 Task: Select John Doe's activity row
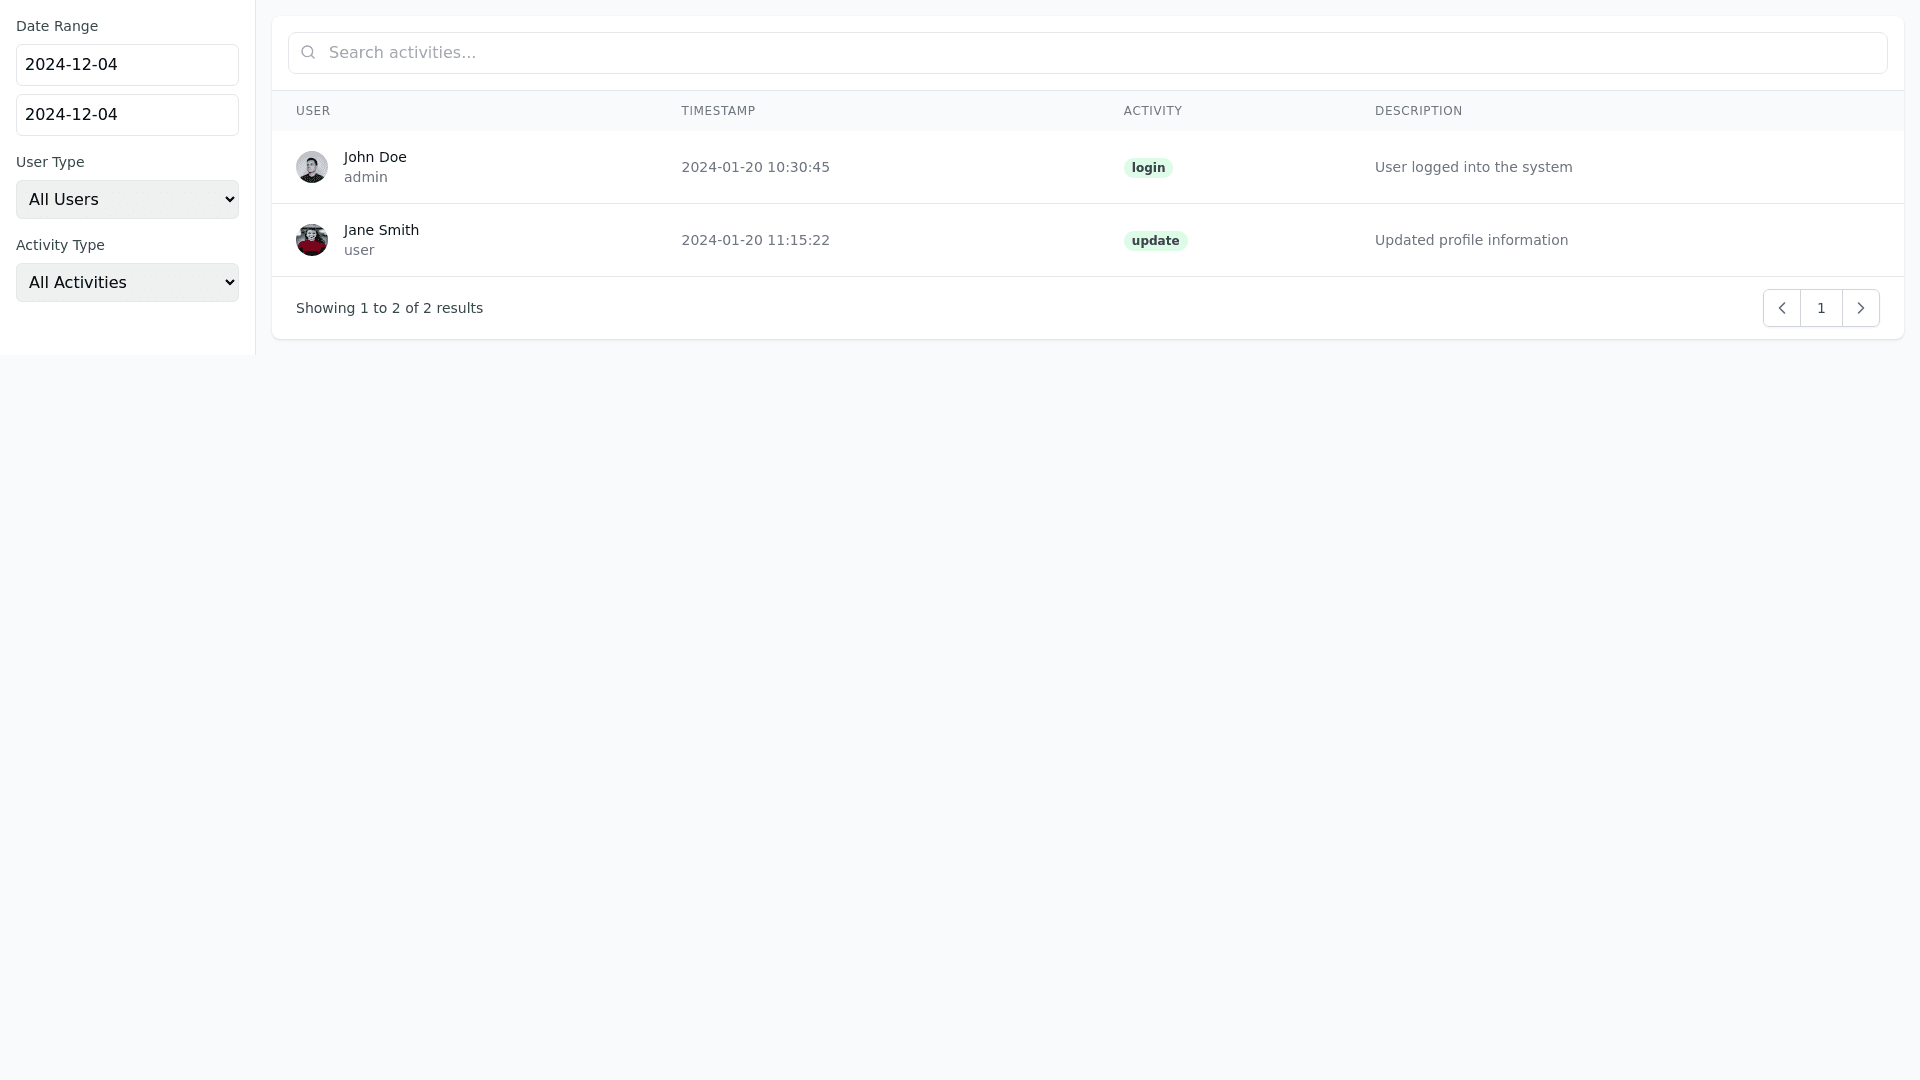(x=900, y=167)
